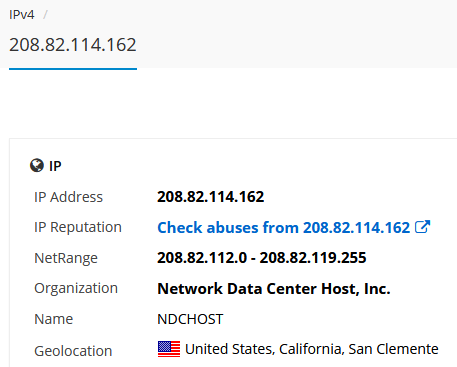Click the United States flag icon
Screen dimensions: 457x367
[169, 349]
